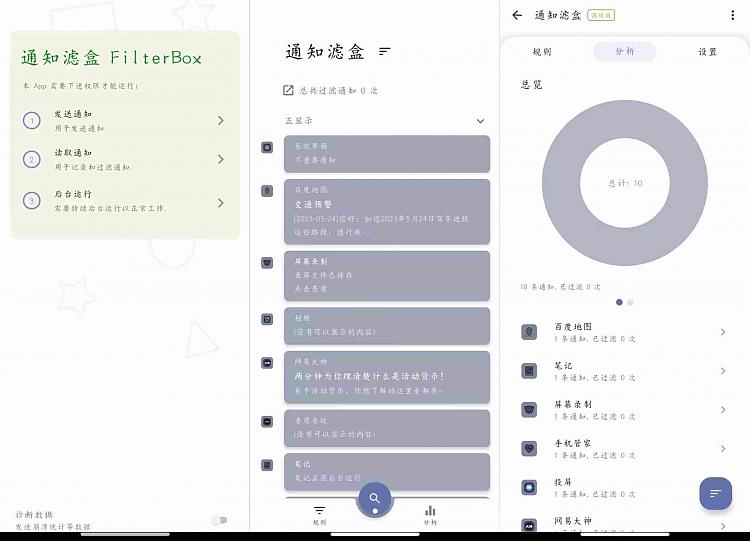Open the 手机管家 analysis row title

[x=572, y=443]
